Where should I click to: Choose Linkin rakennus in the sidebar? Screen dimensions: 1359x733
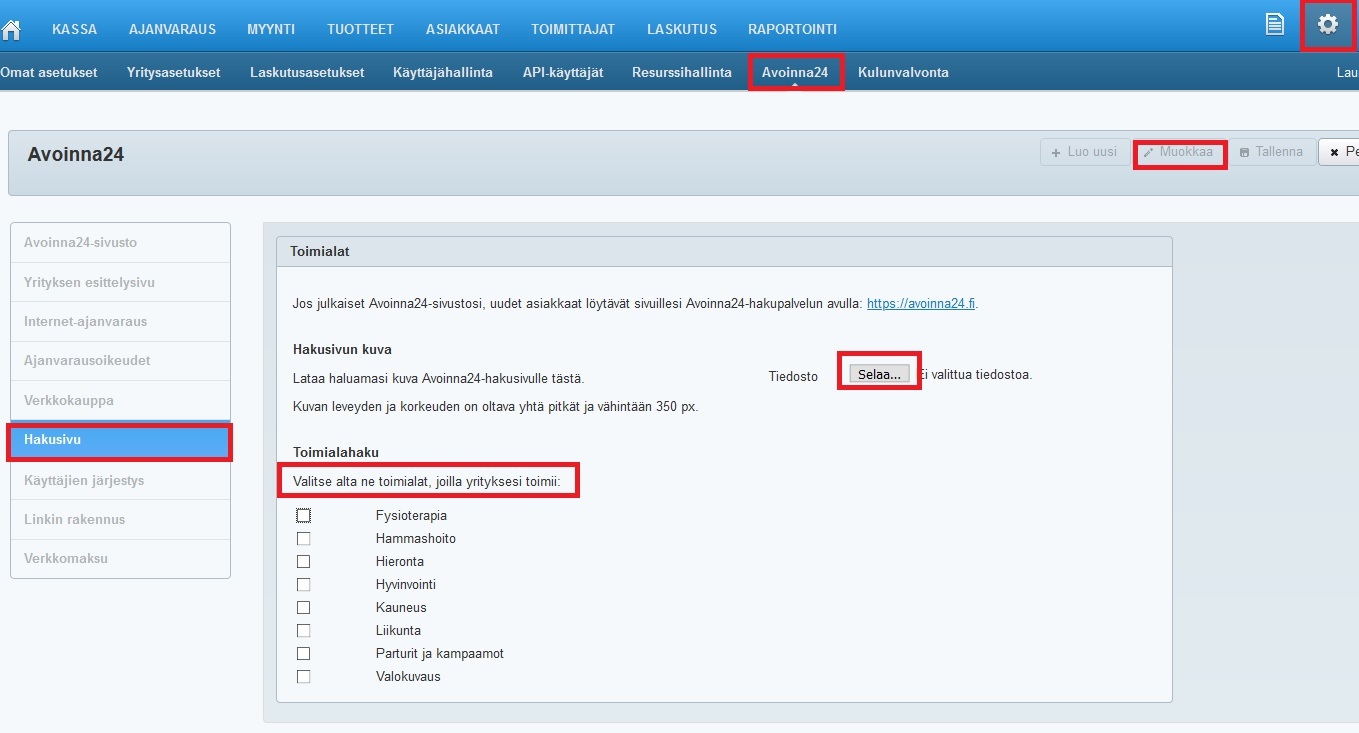coord(75,519)
